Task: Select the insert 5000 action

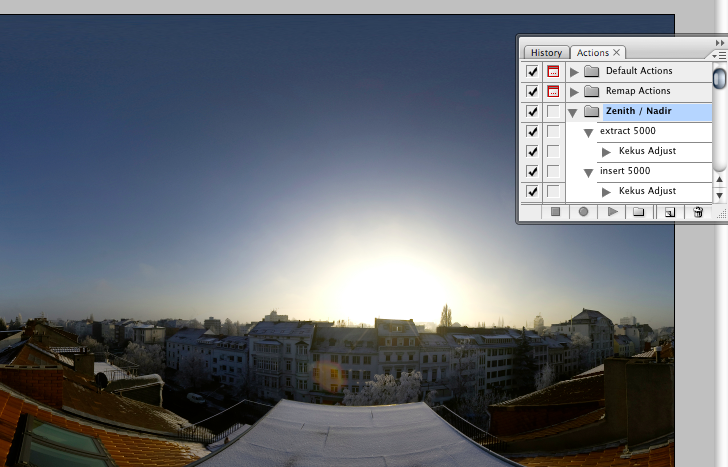Action: (625, 171)
